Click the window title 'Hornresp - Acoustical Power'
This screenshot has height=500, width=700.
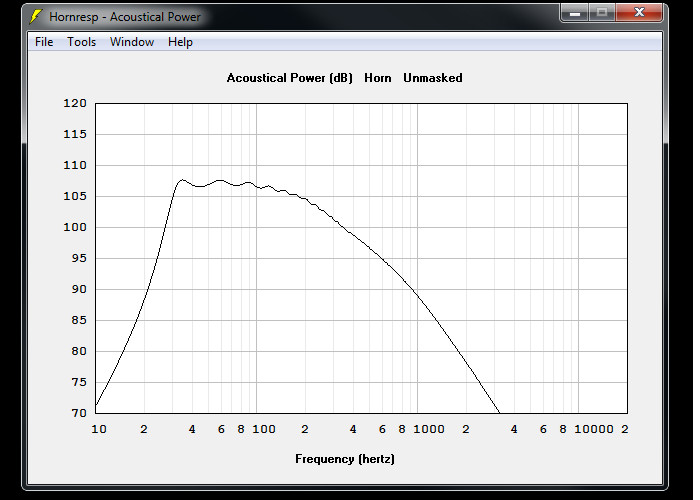[x=125, y=17]
